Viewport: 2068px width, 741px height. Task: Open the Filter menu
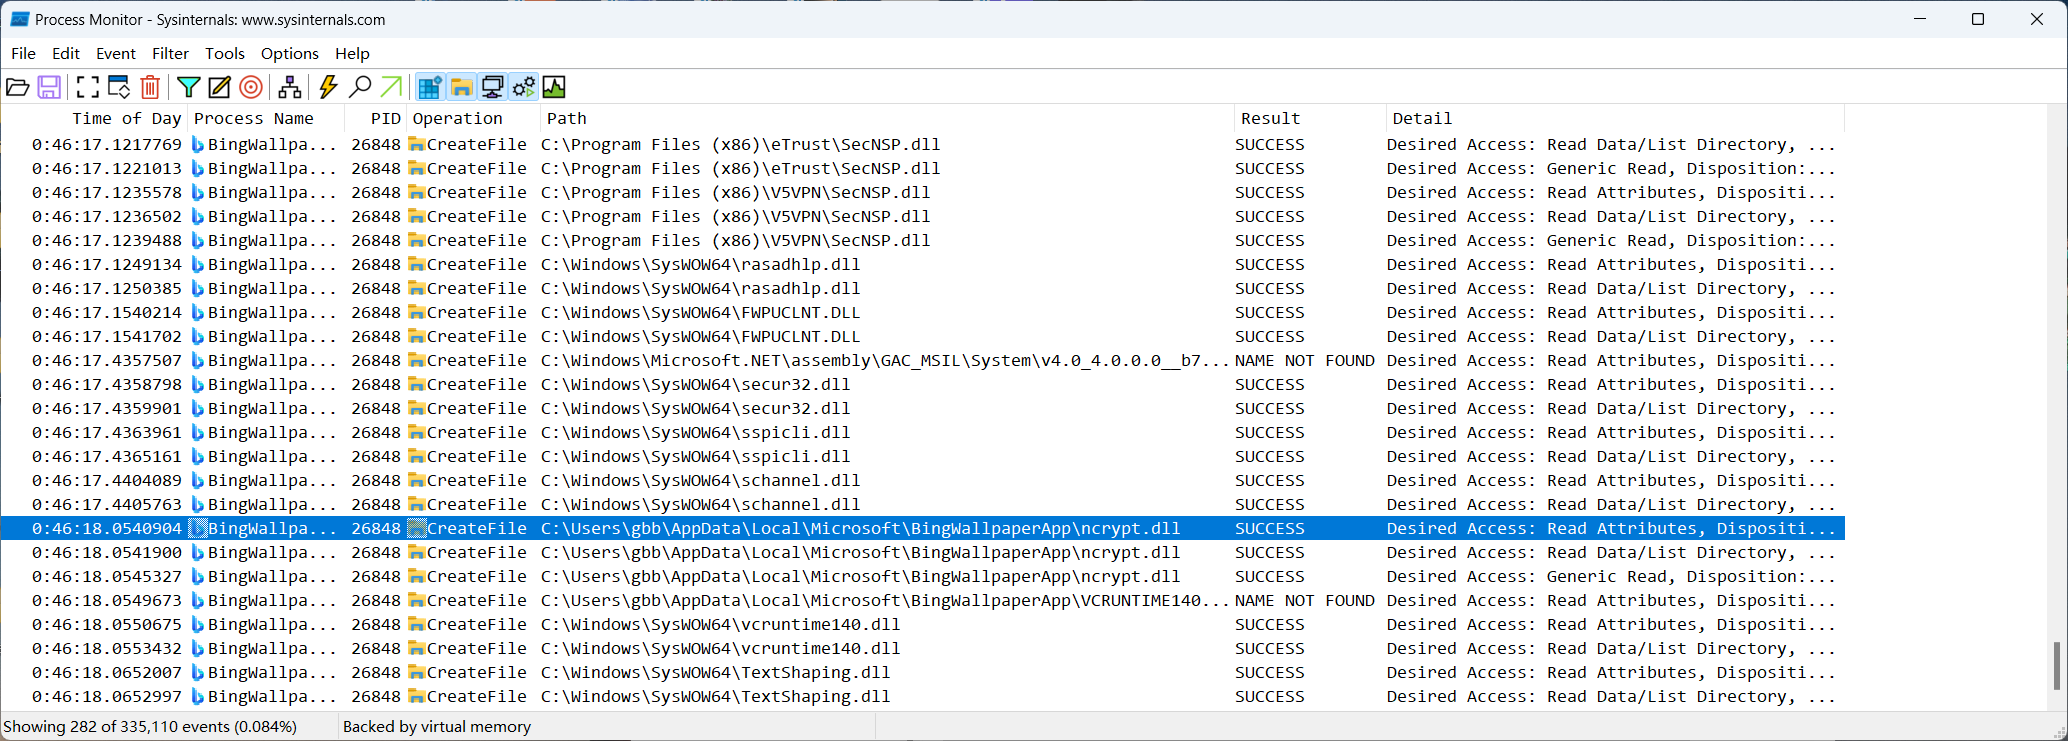click(x=170, y=53)
